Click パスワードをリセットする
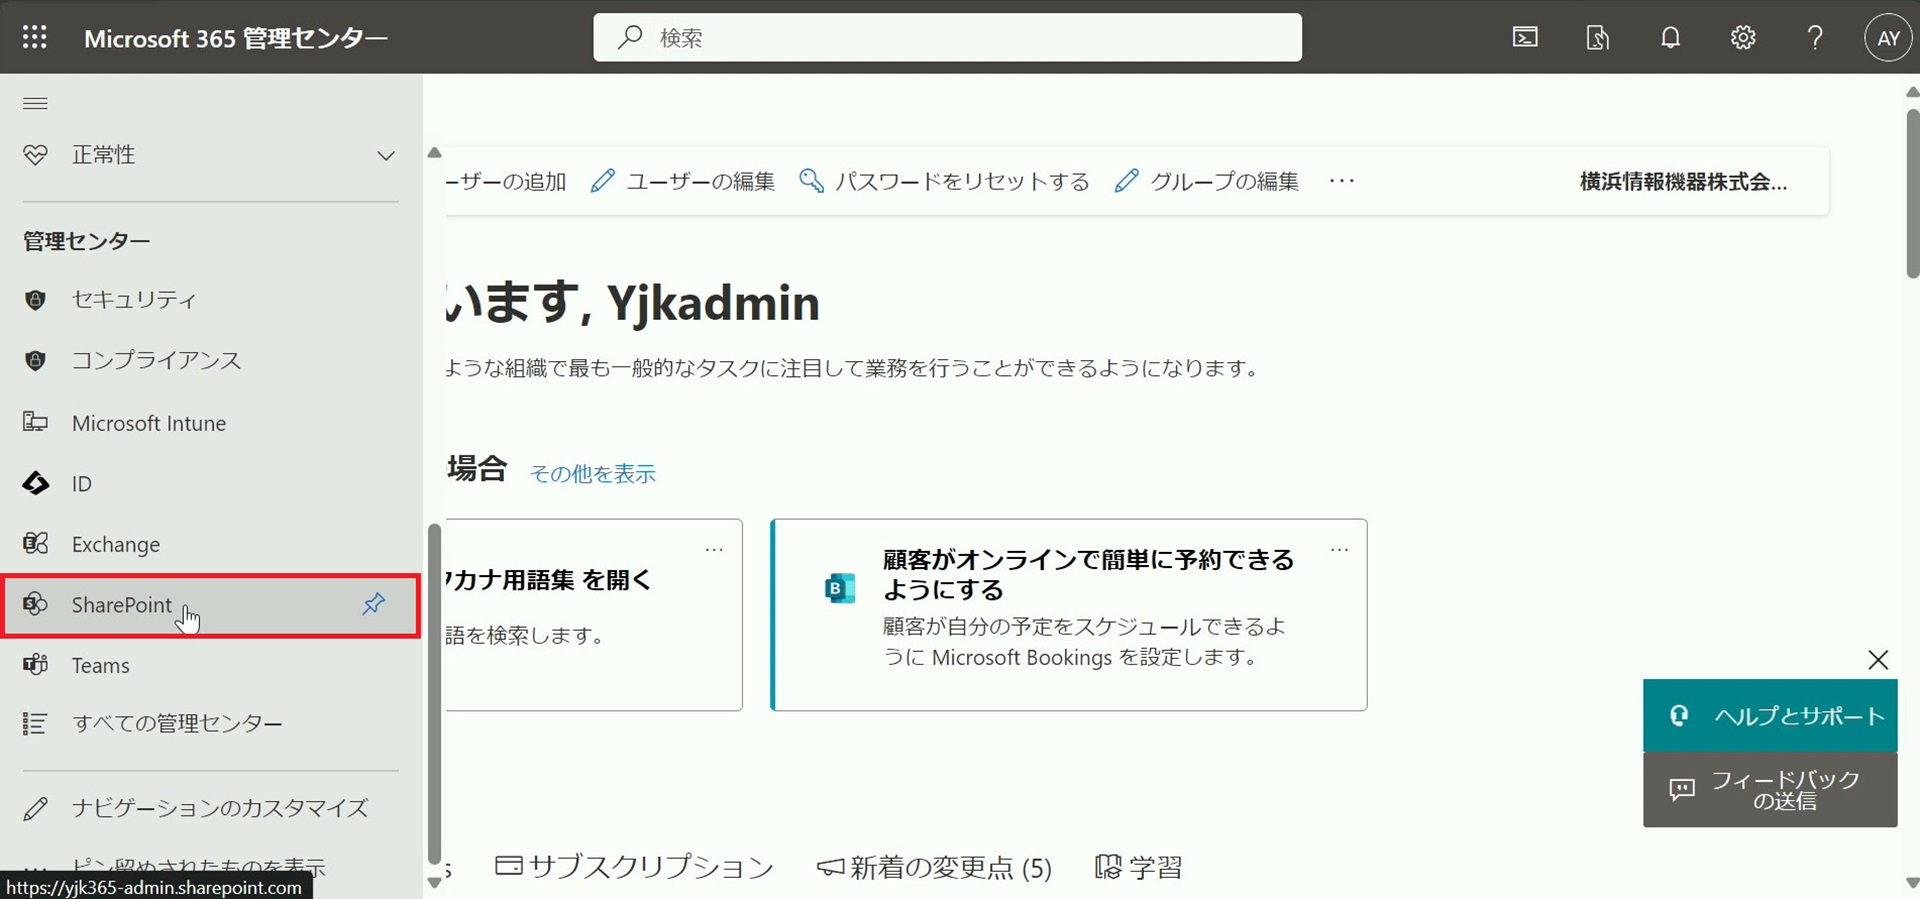This screenshot has height=899, width=1920. pyautogui.click(x=944, y=181)
